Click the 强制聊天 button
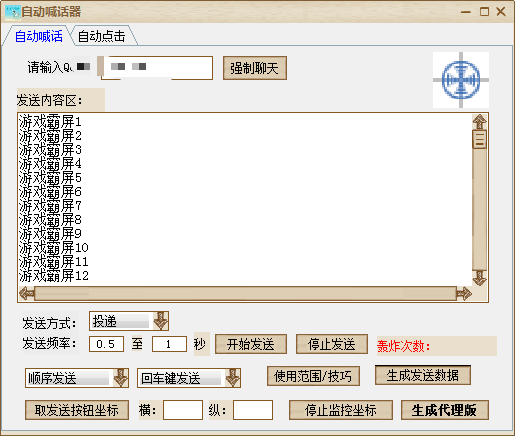The height and width of the screenshot is (436, 515). 255,68
